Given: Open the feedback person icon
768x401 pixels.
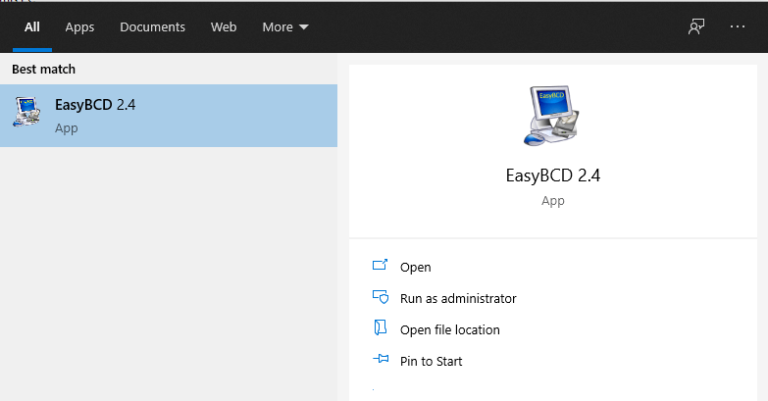Looking at the screenshot, I should pyautogui.click(x=696, y=27).
